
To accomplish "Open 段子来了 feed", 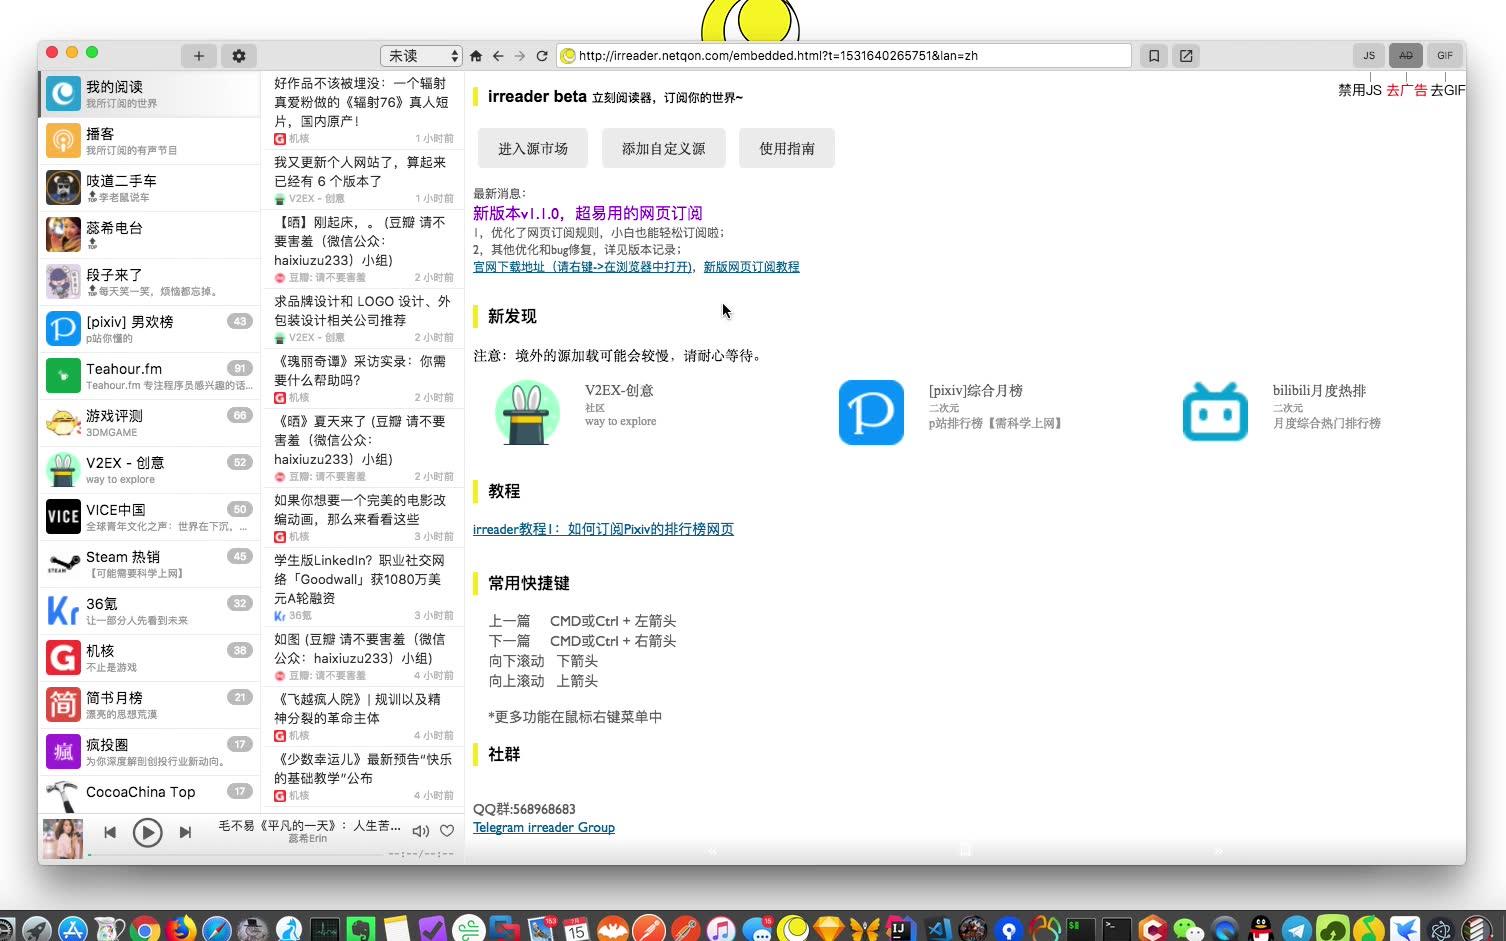I will [x=149, y=282].
